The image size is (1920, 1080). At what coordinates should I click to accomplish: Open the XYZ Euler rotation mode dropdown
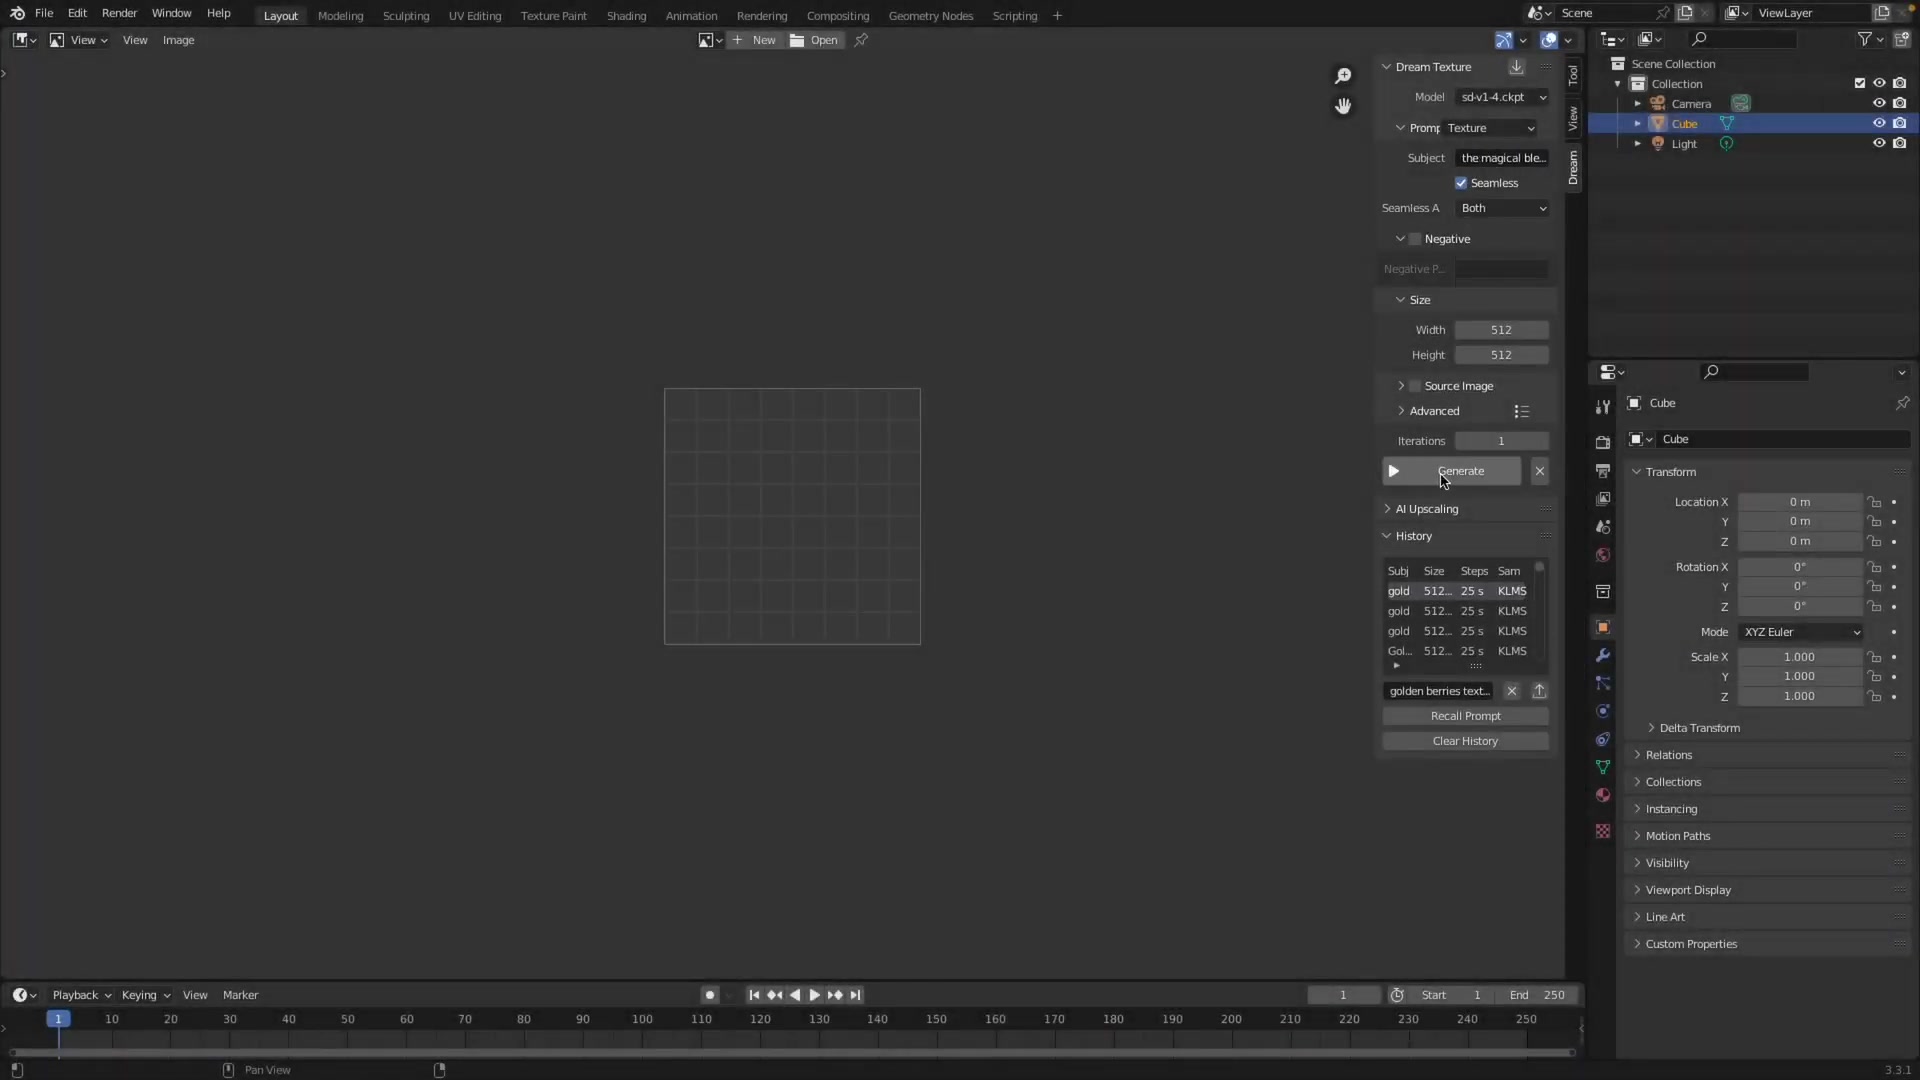[x=1801, y=632]
